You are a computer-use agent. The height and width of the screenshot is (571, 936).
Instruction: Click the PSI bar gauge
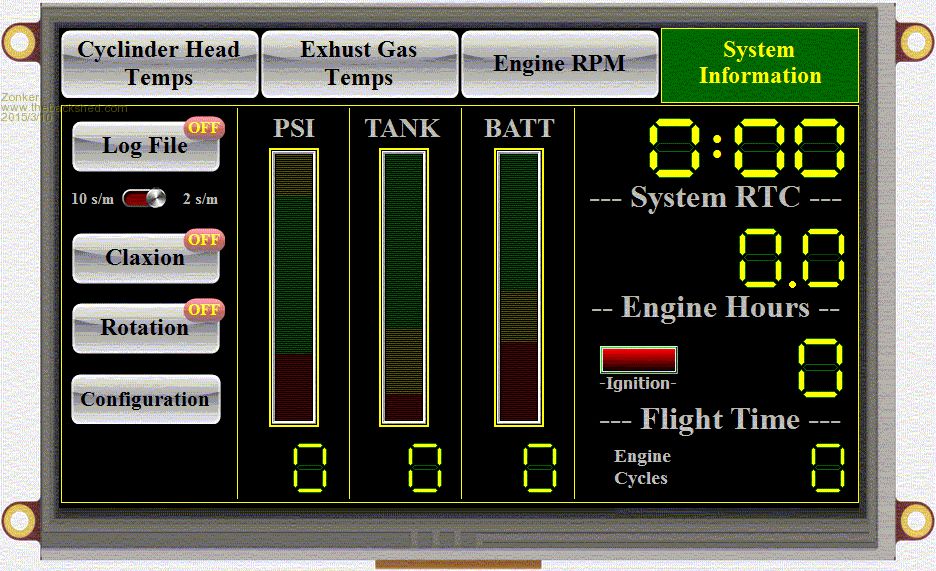point(294,288)
